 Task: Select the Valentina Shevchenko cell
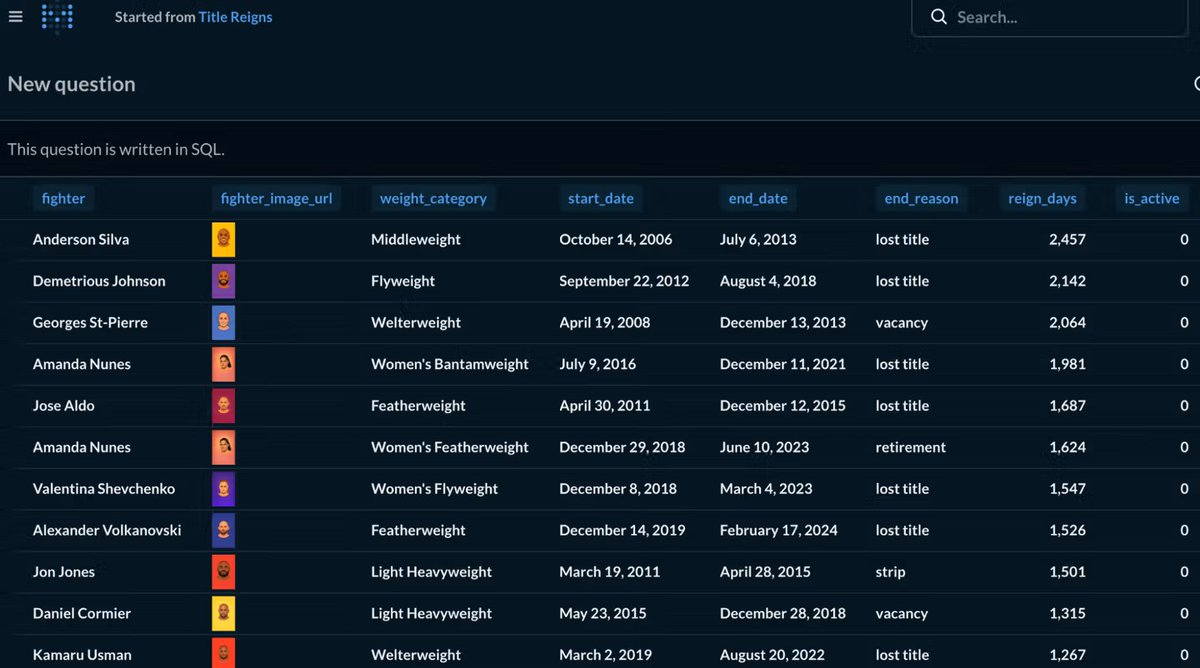104,489
